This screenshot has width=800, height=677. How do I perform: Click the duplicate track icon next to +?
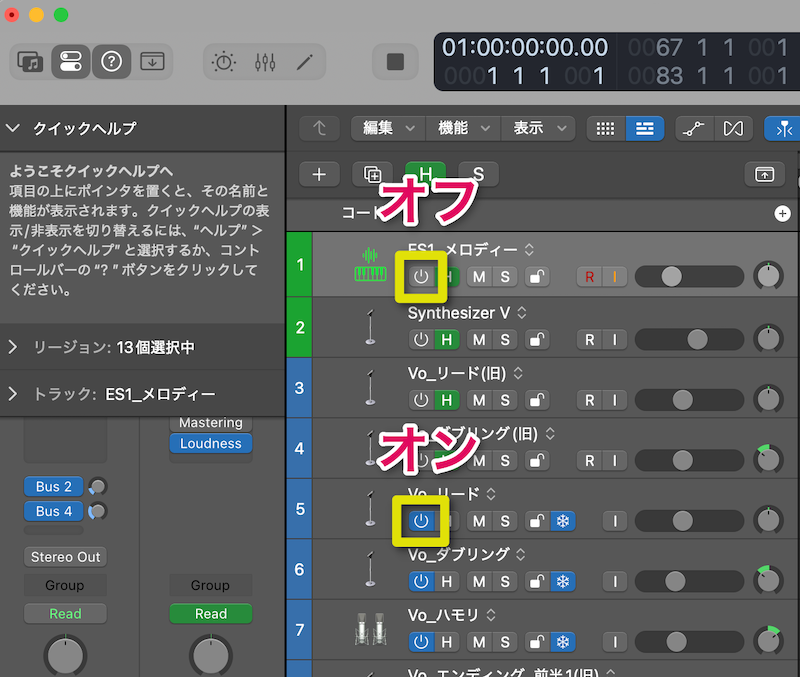(371, 174)
